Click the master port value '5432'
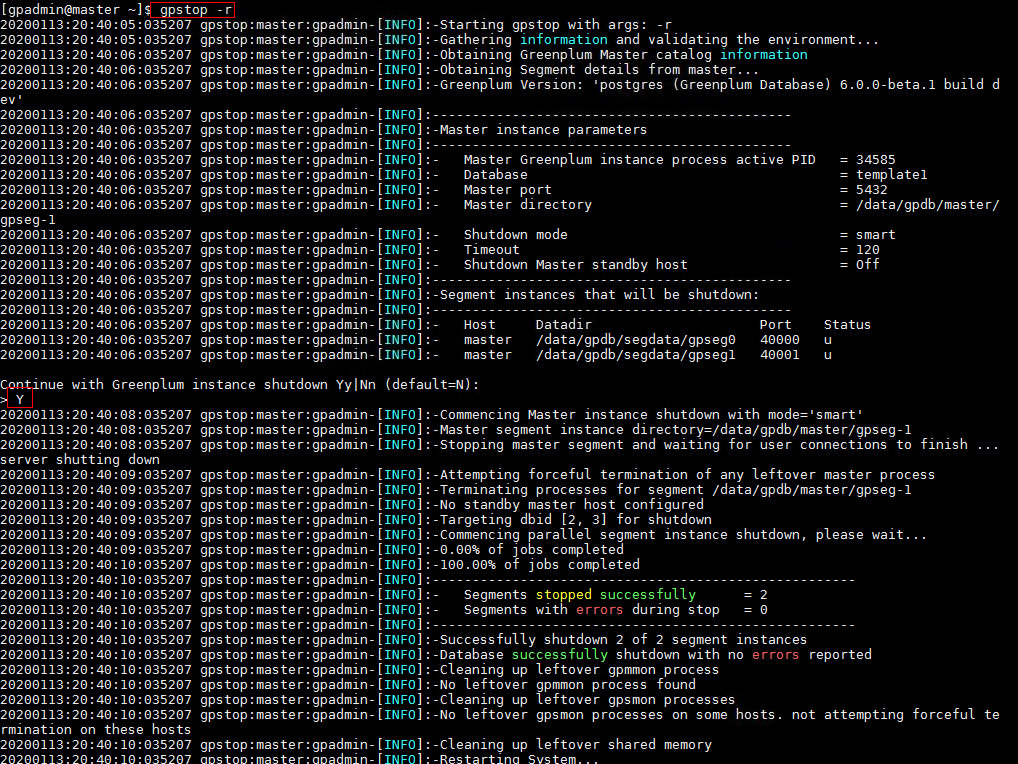The image size is (1018, 764). (871, 190)
